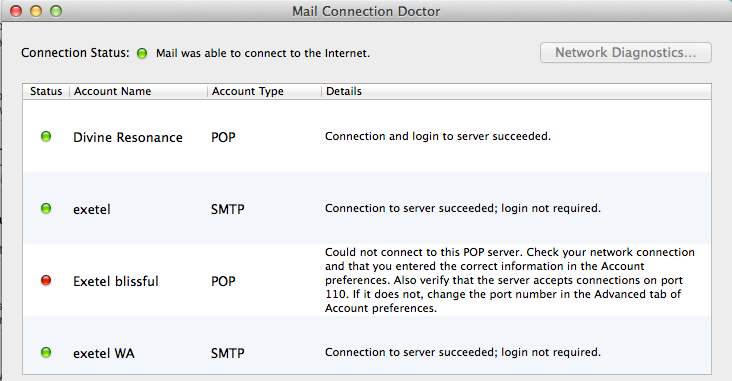This screenshot has height=381, width=732.
Task: Select the Divine Resonance account name
Action: pyautogui.click(x=127, y=137)
